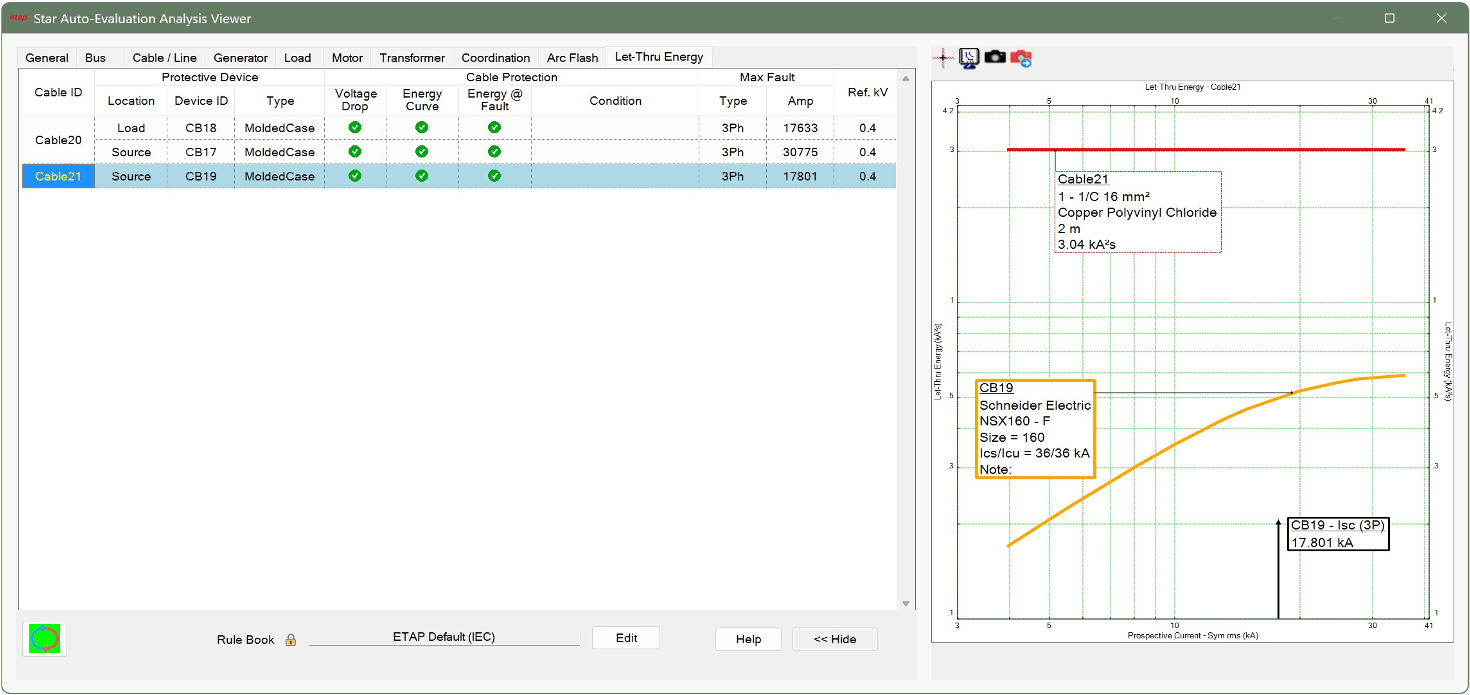
Task: Click the Help button
Action: [x=748, y=639]
